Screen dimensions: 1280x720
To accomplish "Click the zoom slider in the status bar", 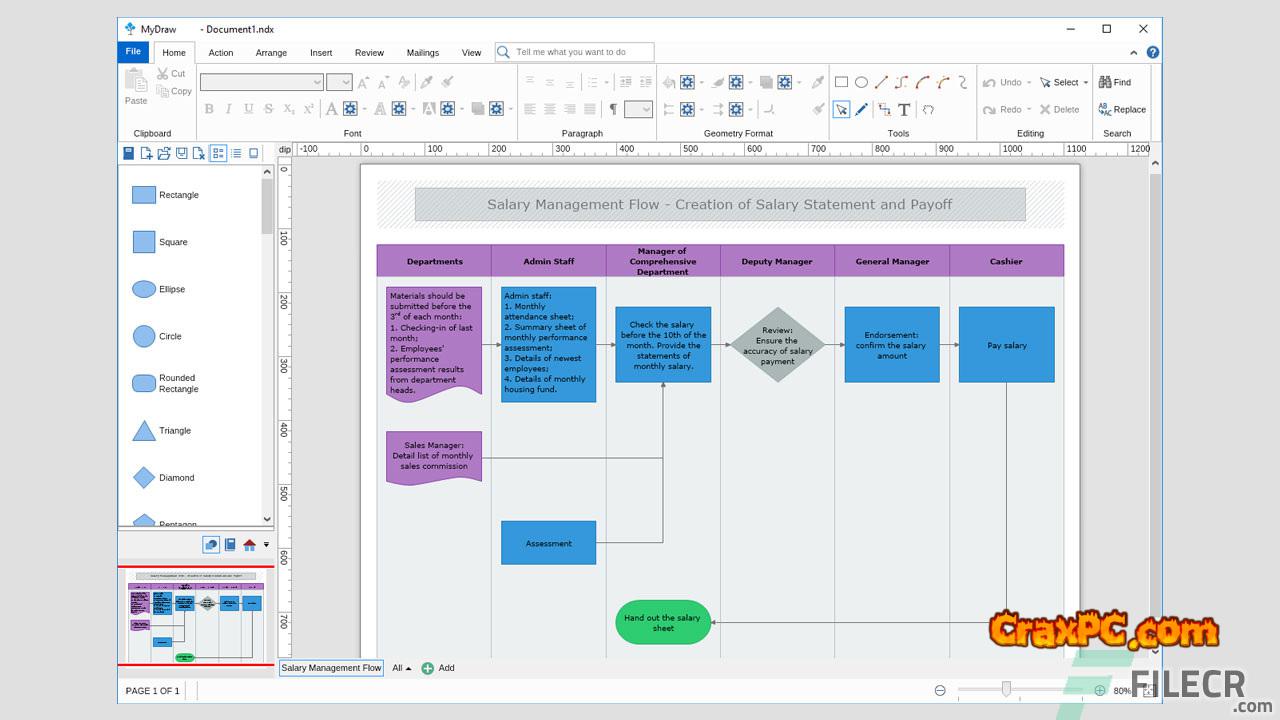I will pyautogui.click(x=1006, y=689).
